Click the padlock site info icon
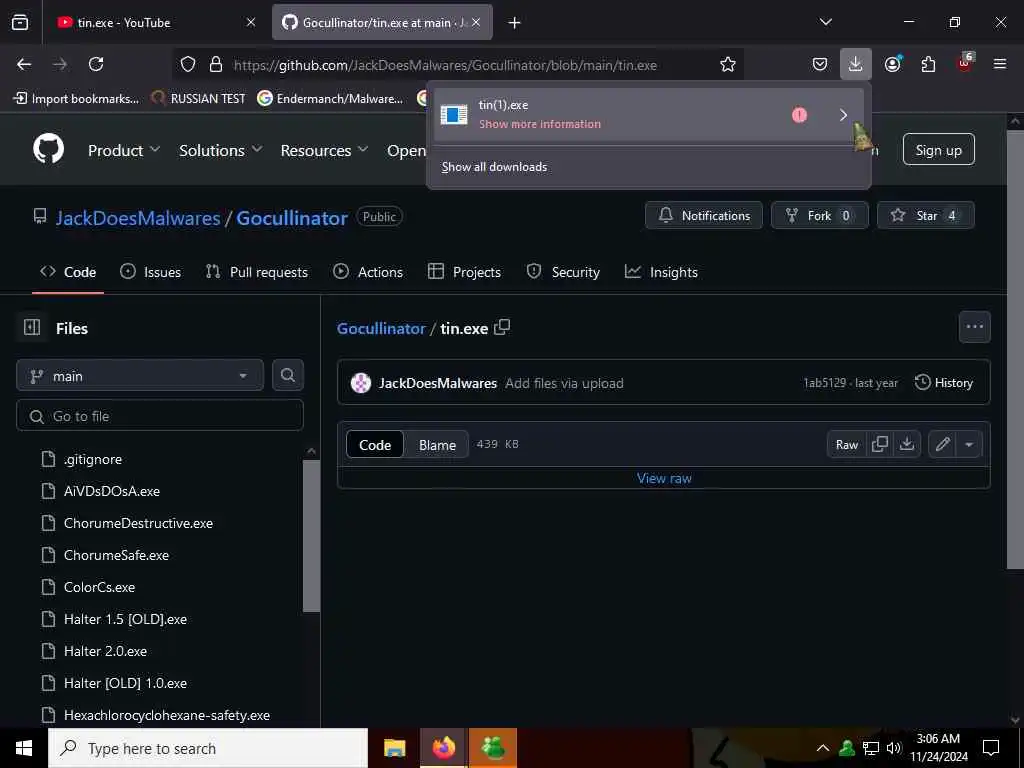This screenshot has width=1024, height=768. (x=216, y=64)
